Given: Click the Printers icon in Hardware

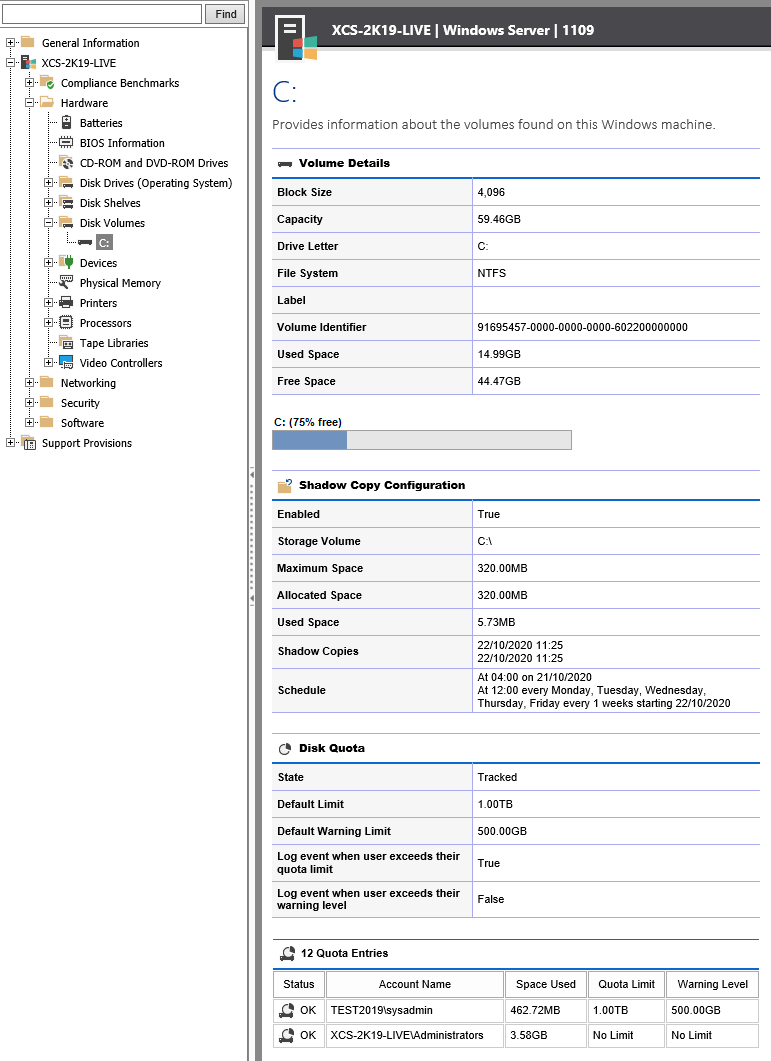Looking at the screenshot, I should [x=66, y=303].
